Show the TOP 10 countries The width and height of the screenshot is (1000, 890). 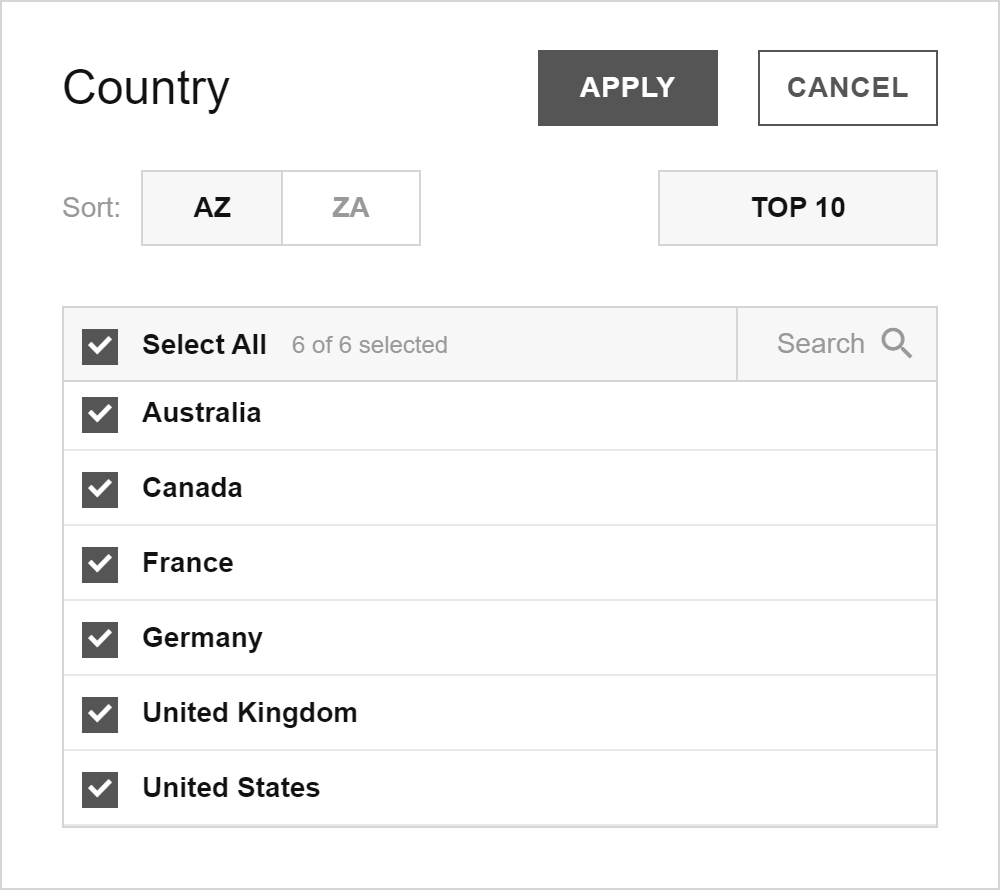click(x=797, y=208)
